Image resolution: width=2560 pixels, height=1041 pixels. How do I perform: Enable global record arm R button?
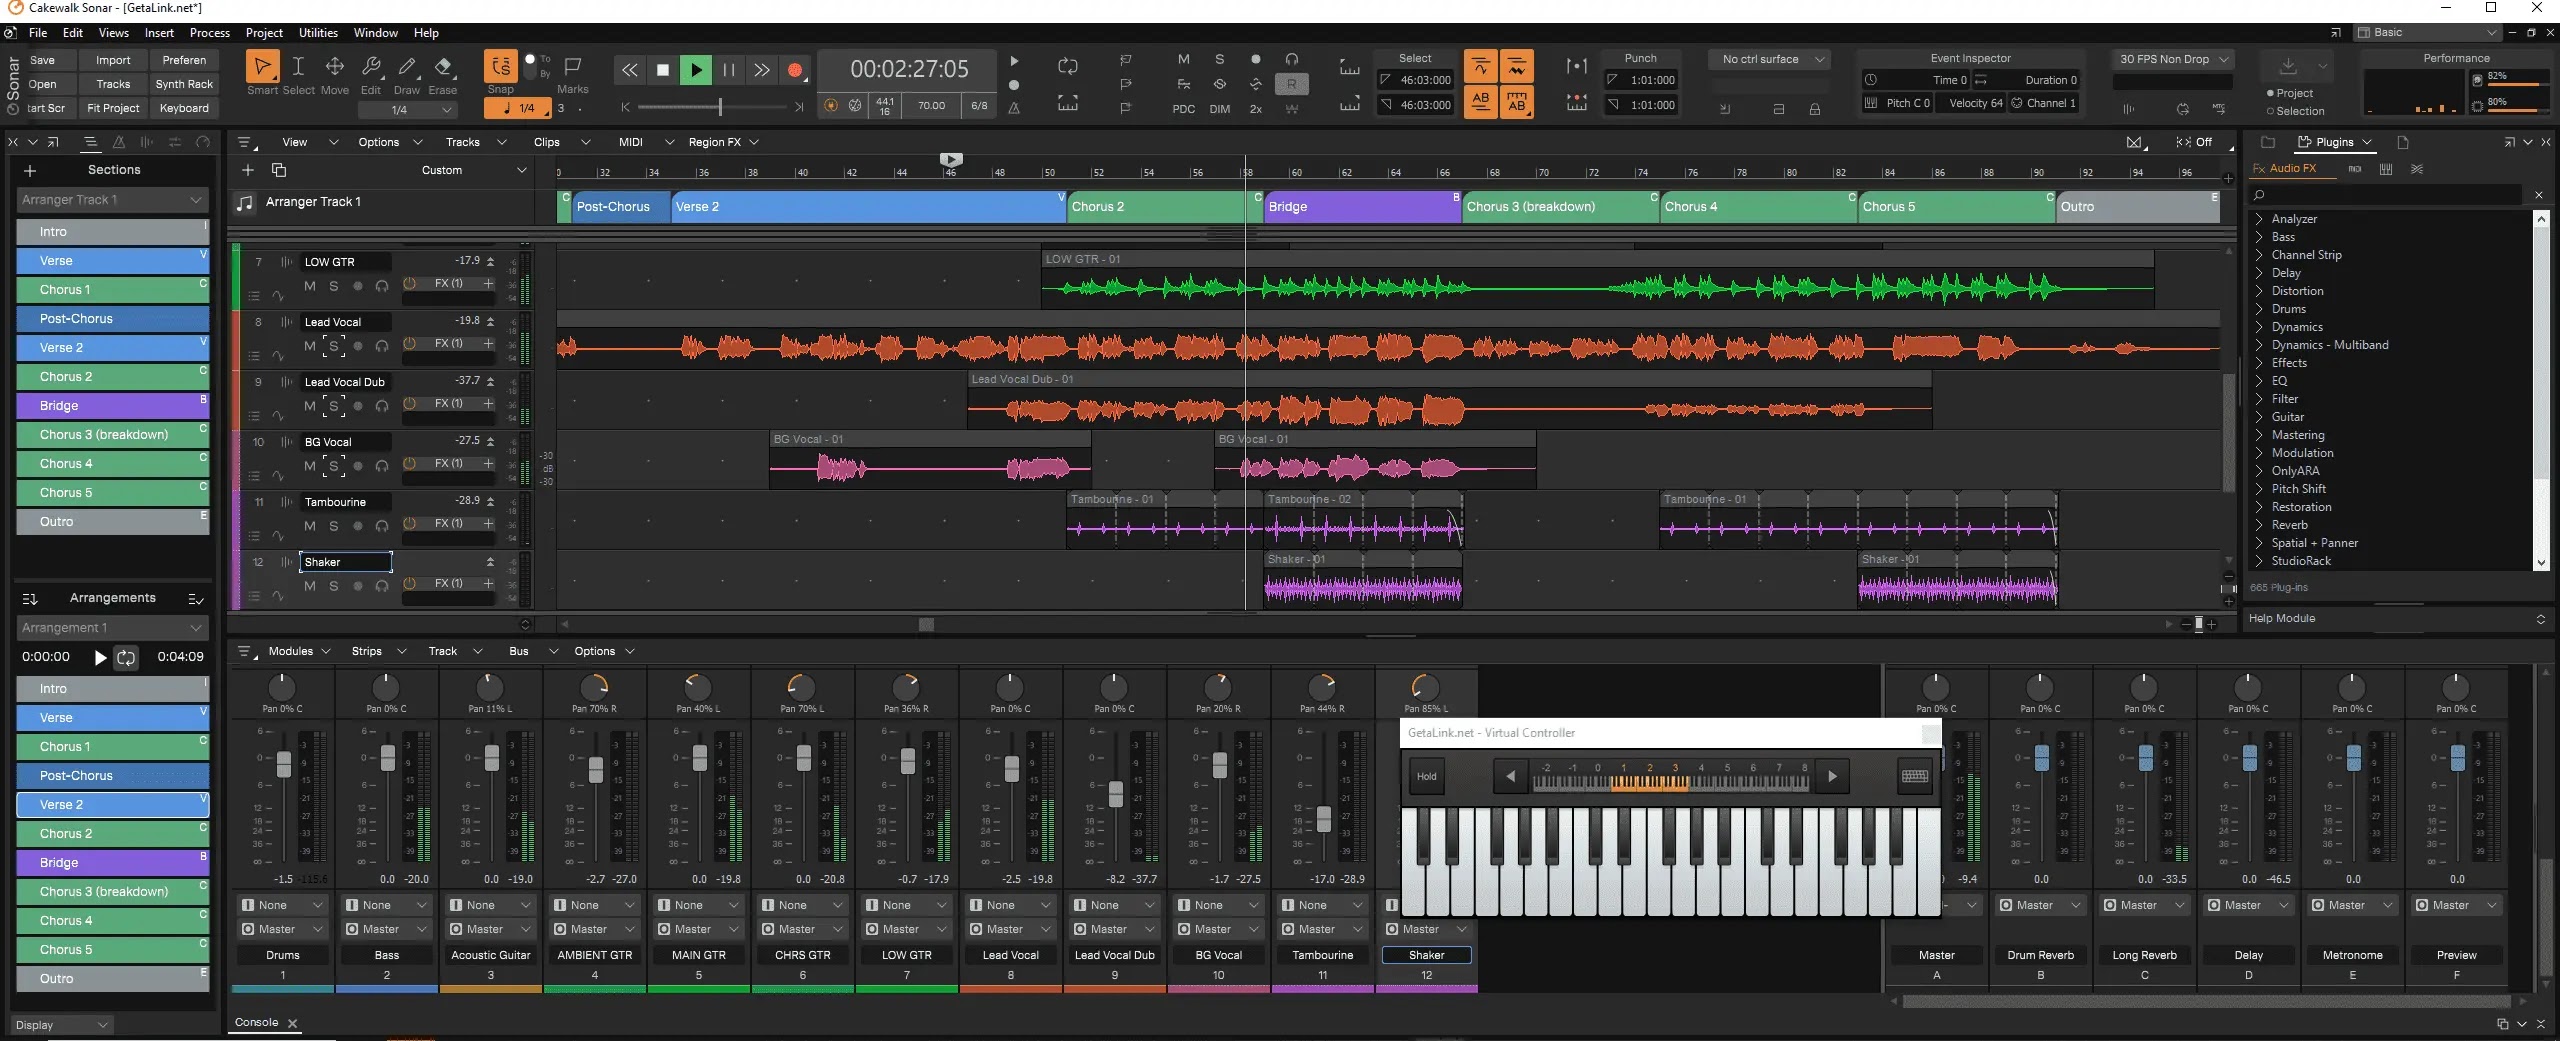click(x=1292, y=84)
